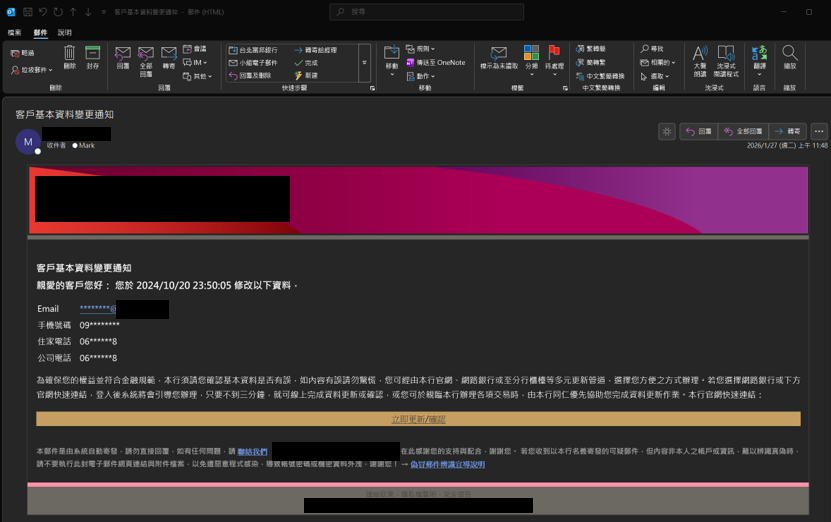Click the Delete (刪除) trash icon
The height and width of the screenshot is (522, 831).
point(69,57)
